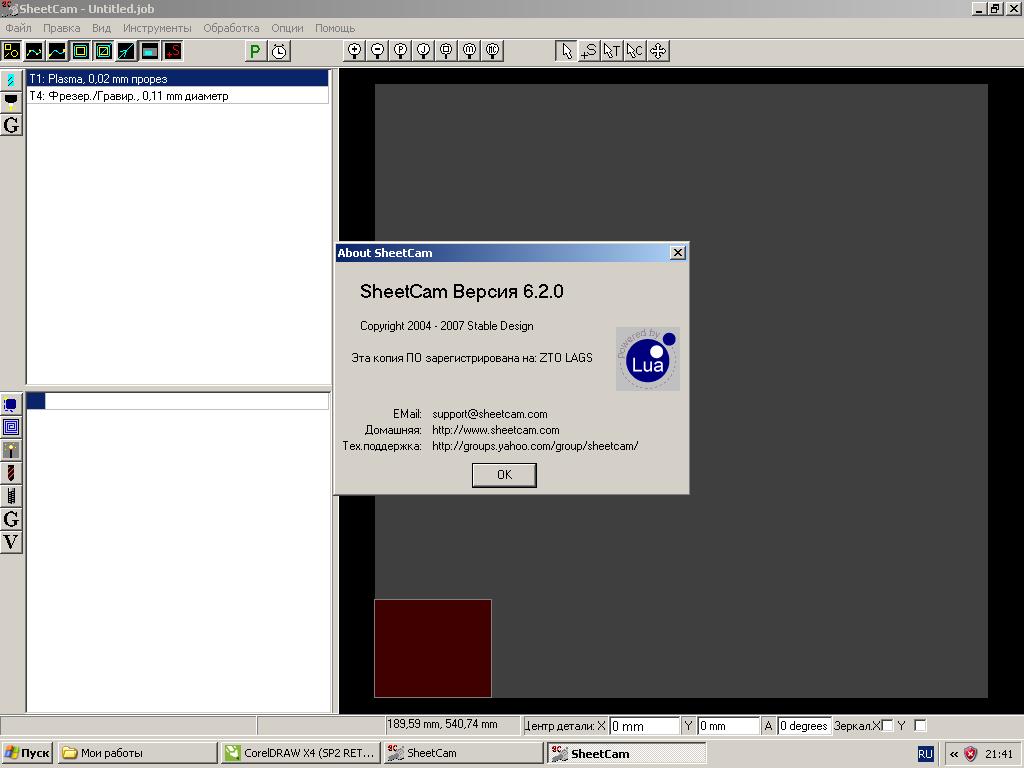
Task: Open the Вид menu
Action: (101, 28)
